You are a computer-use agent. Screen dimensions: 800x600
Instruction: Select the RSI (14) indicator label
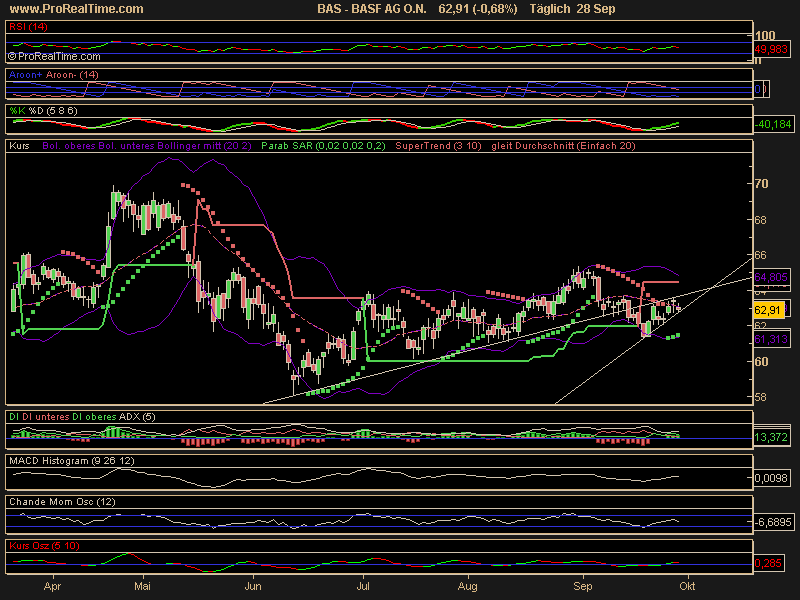28,27
